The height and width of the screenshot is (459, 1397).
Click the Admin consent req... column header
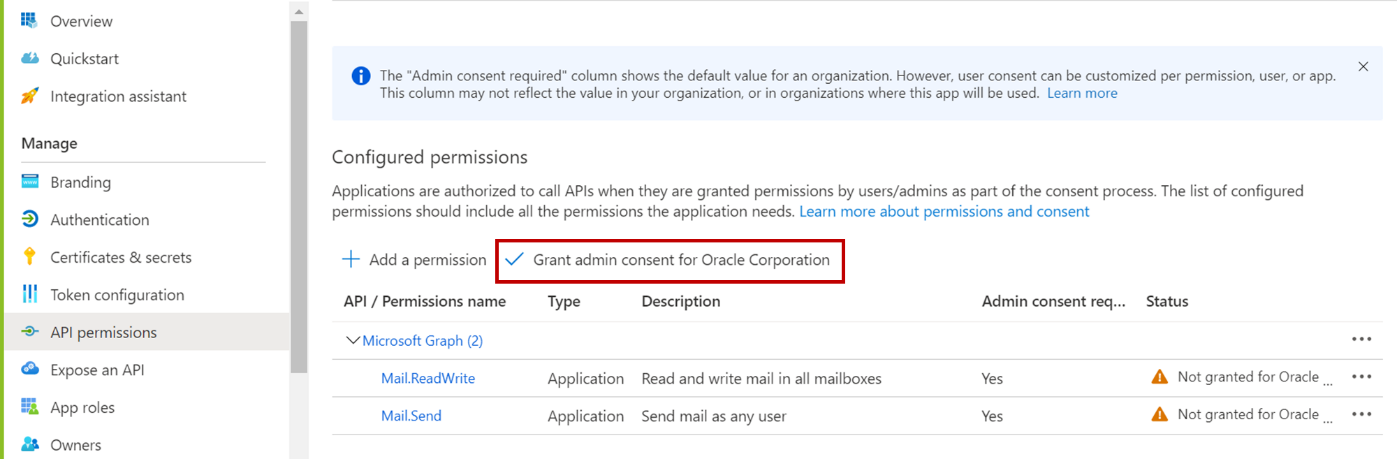(x=1054, y=301)
